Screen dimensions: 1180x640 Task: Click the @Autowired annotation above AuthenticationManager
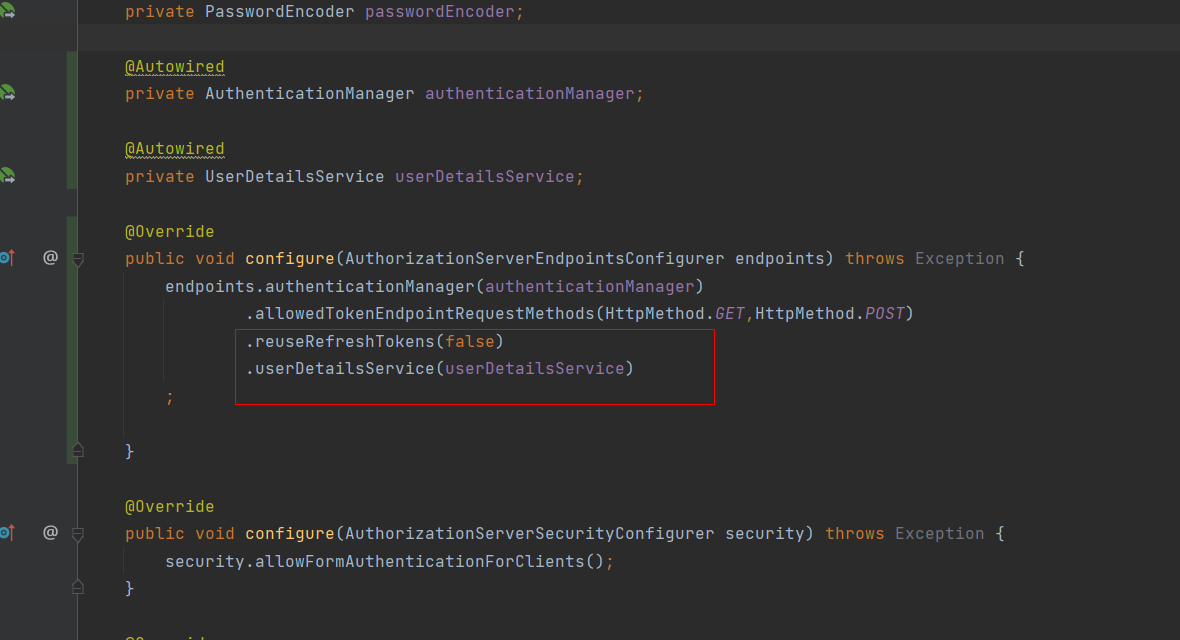[x=174, y=66]
